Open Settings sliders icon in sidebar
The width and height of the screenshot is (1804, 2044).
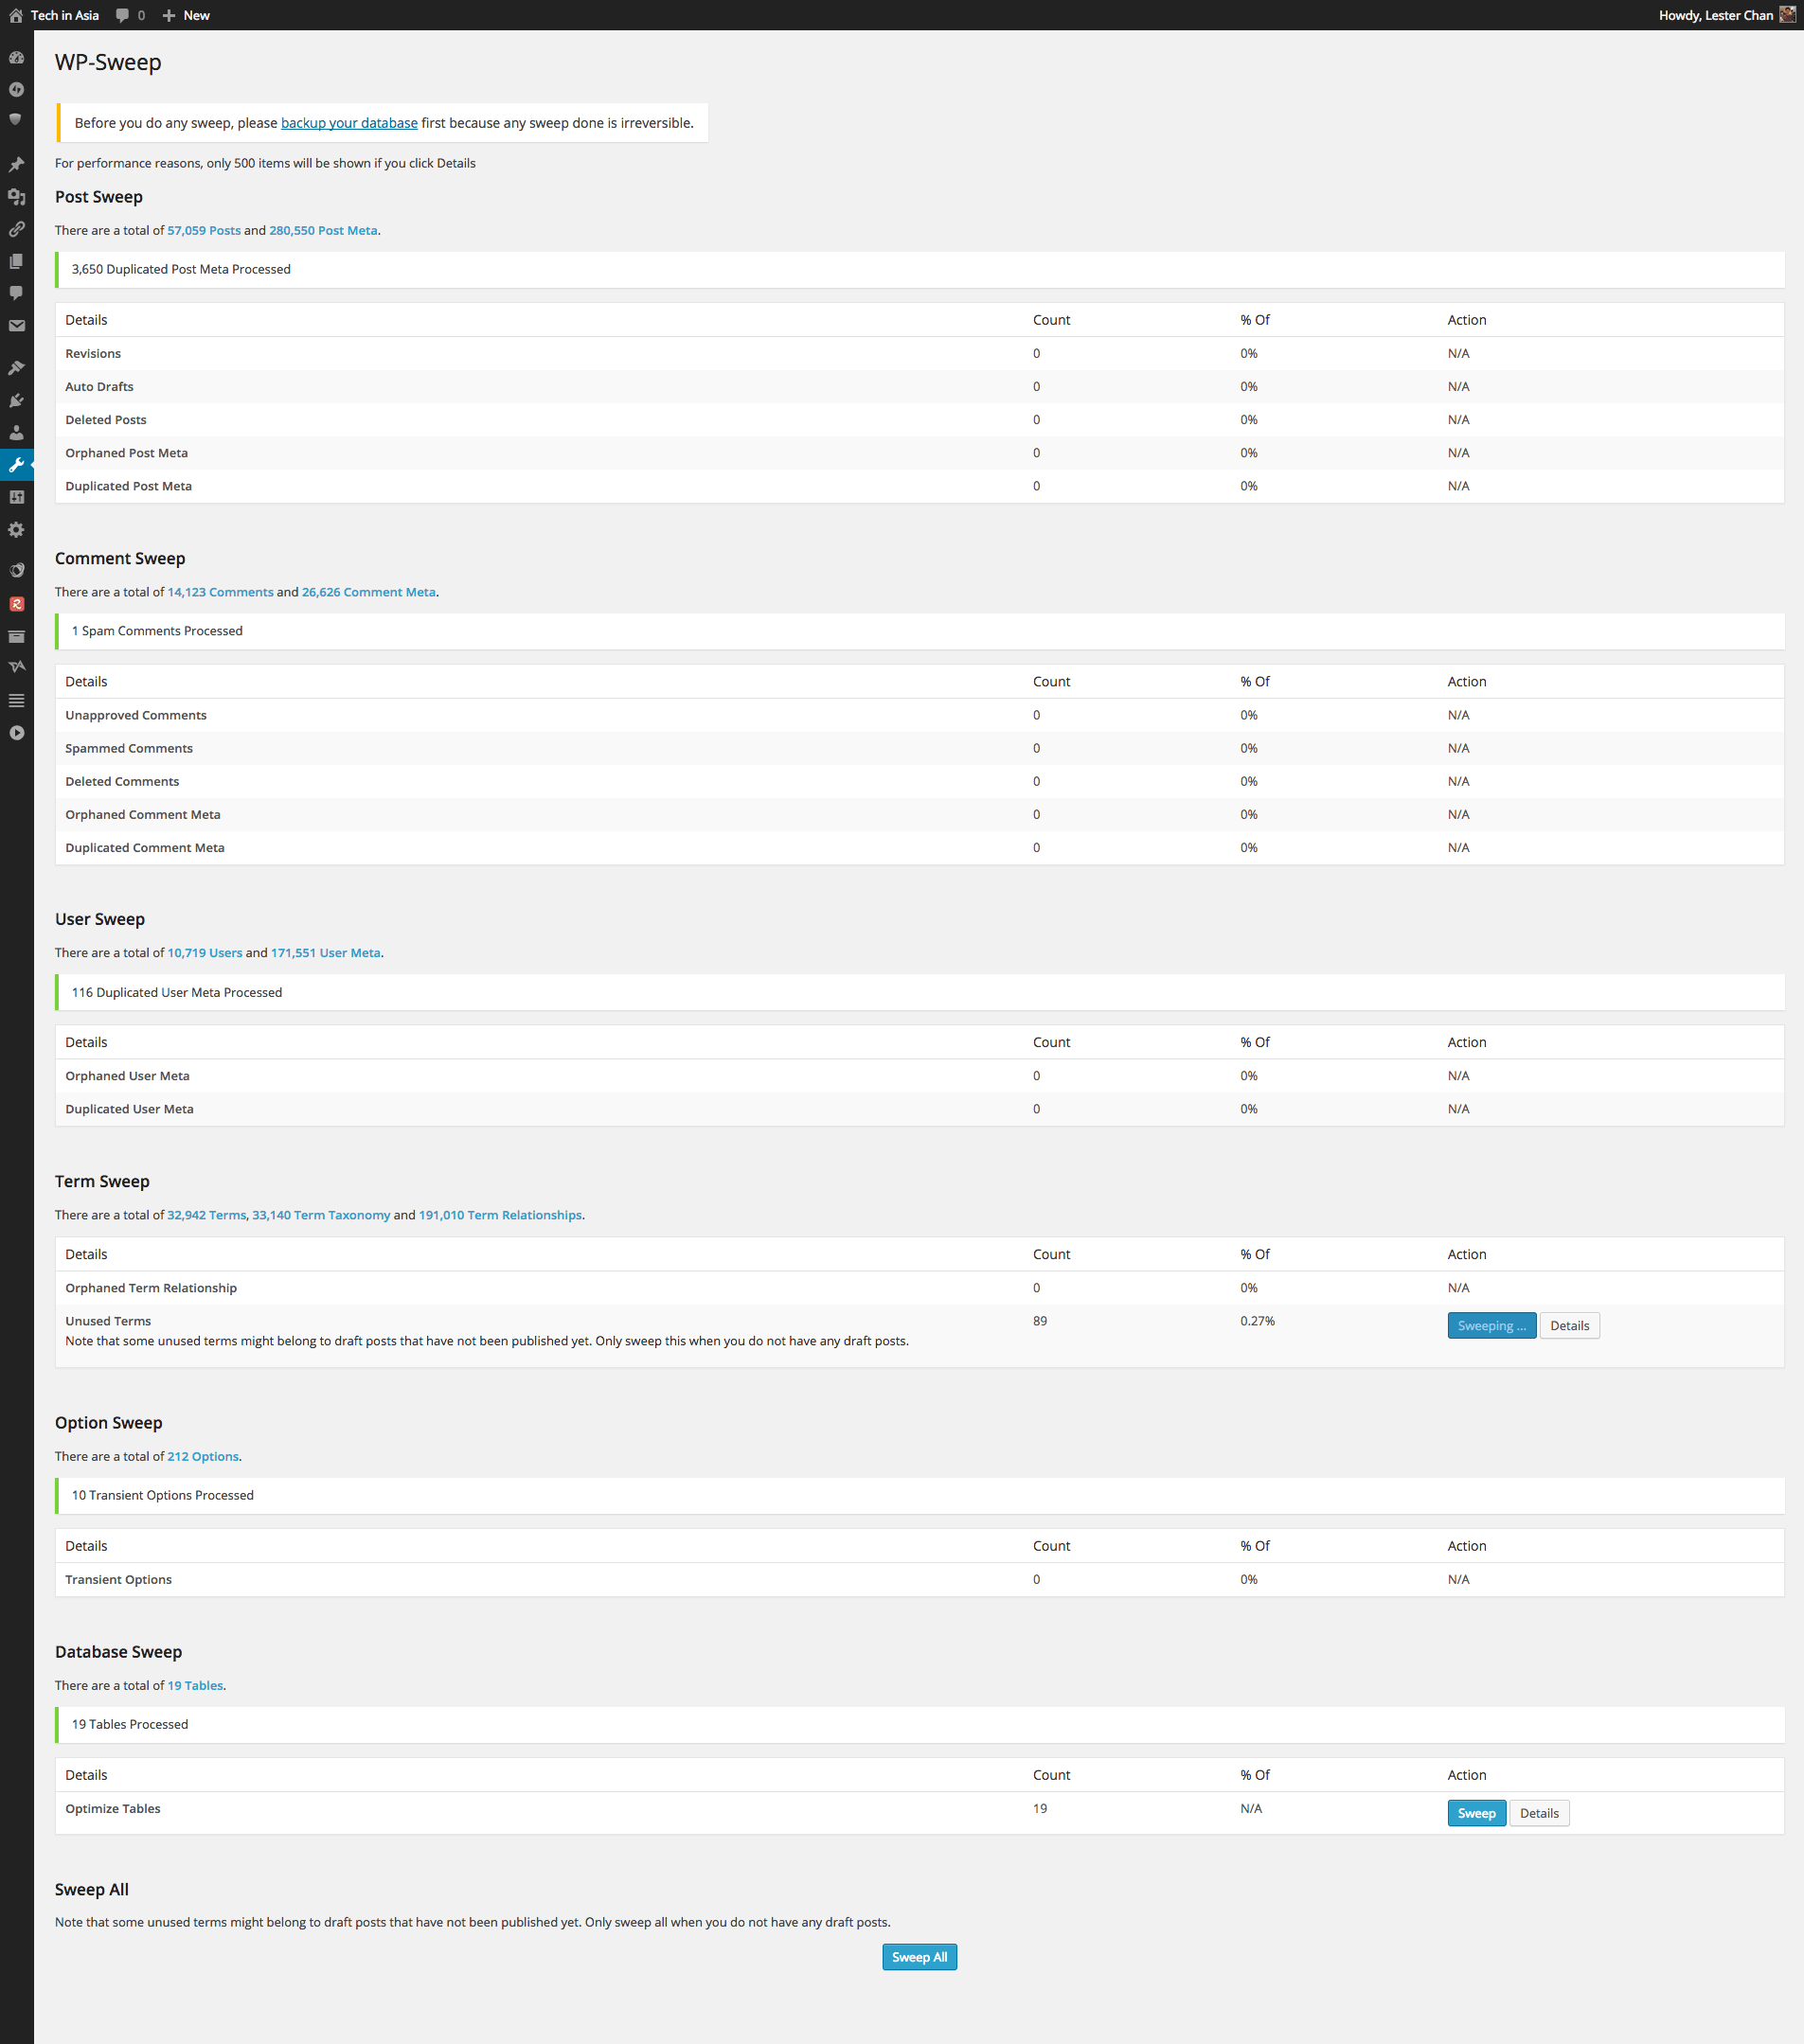(16, 497)
